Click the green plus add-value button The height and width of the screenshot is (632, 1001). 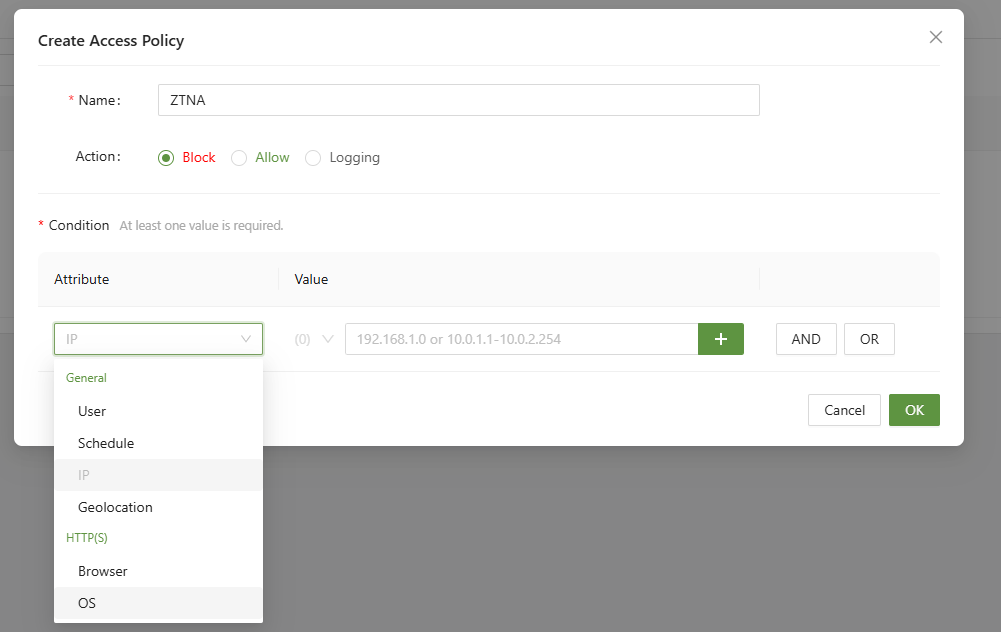pos(721,339)
